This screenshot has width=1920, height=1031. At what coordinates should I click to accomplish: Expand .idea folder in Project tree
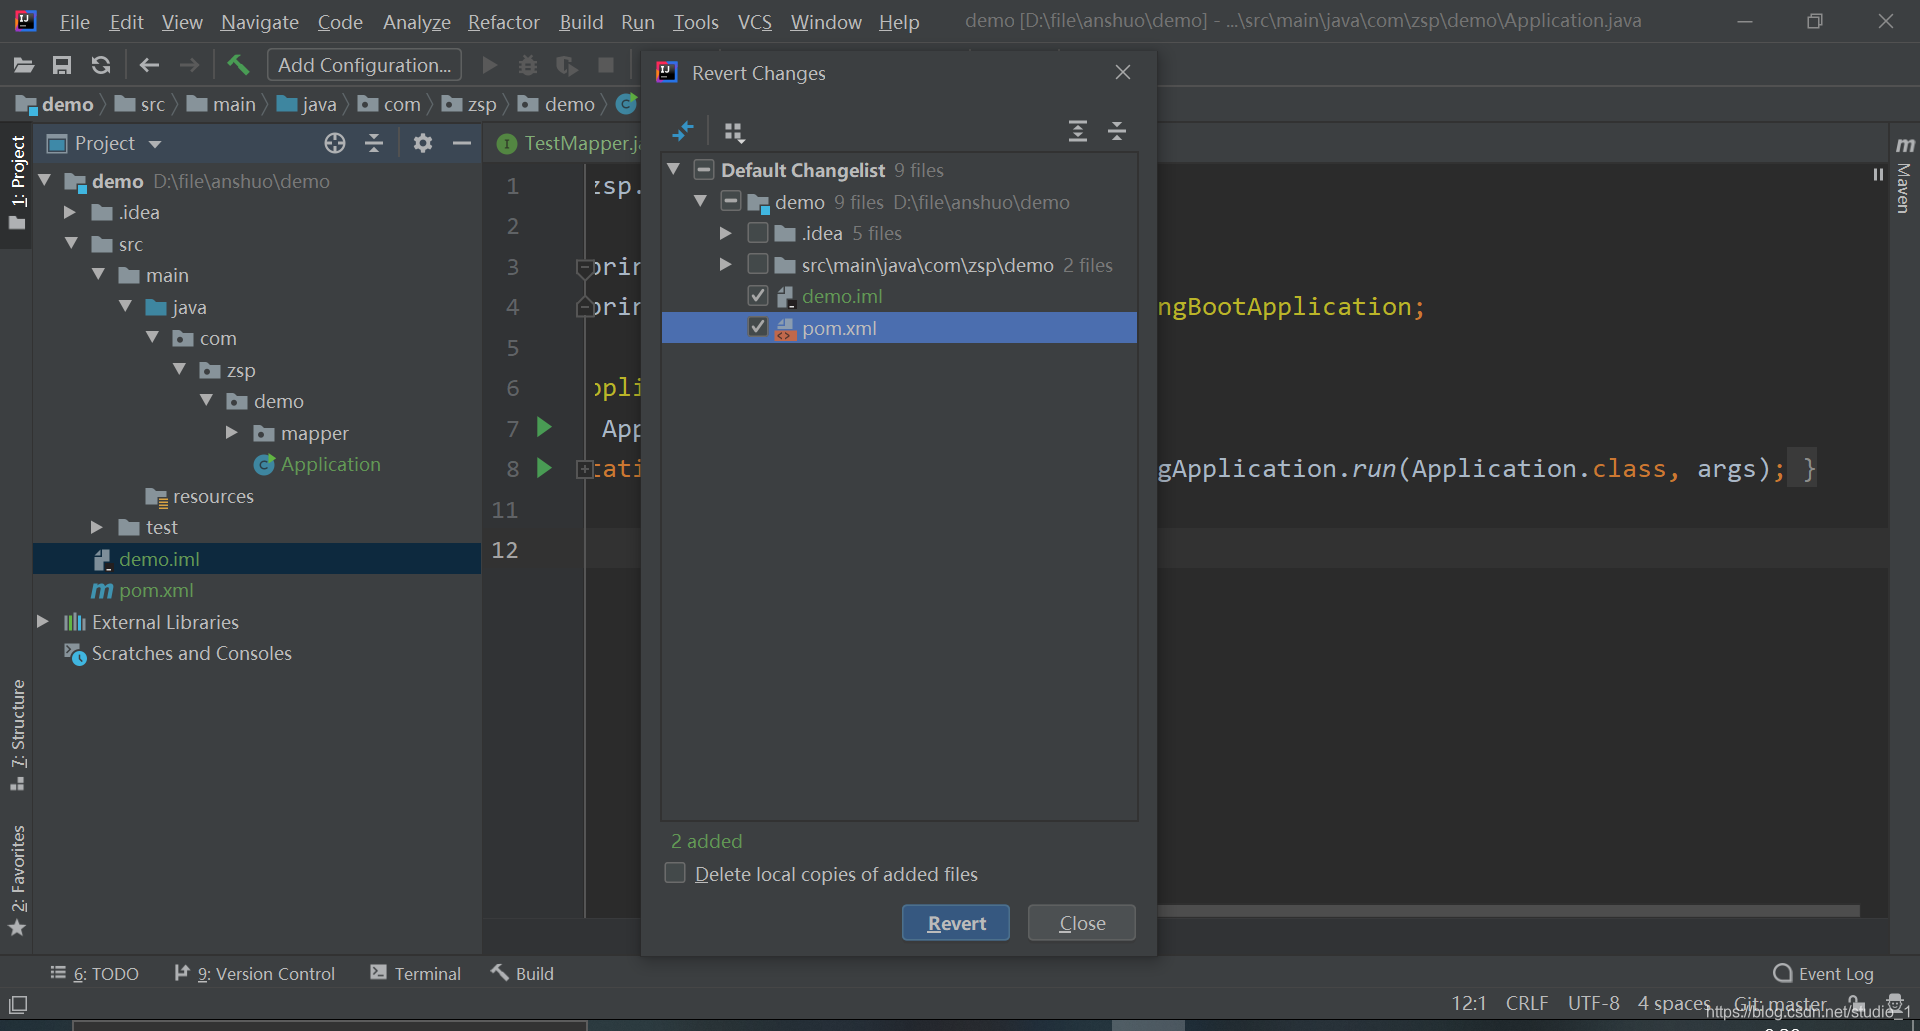pos(70,212)
